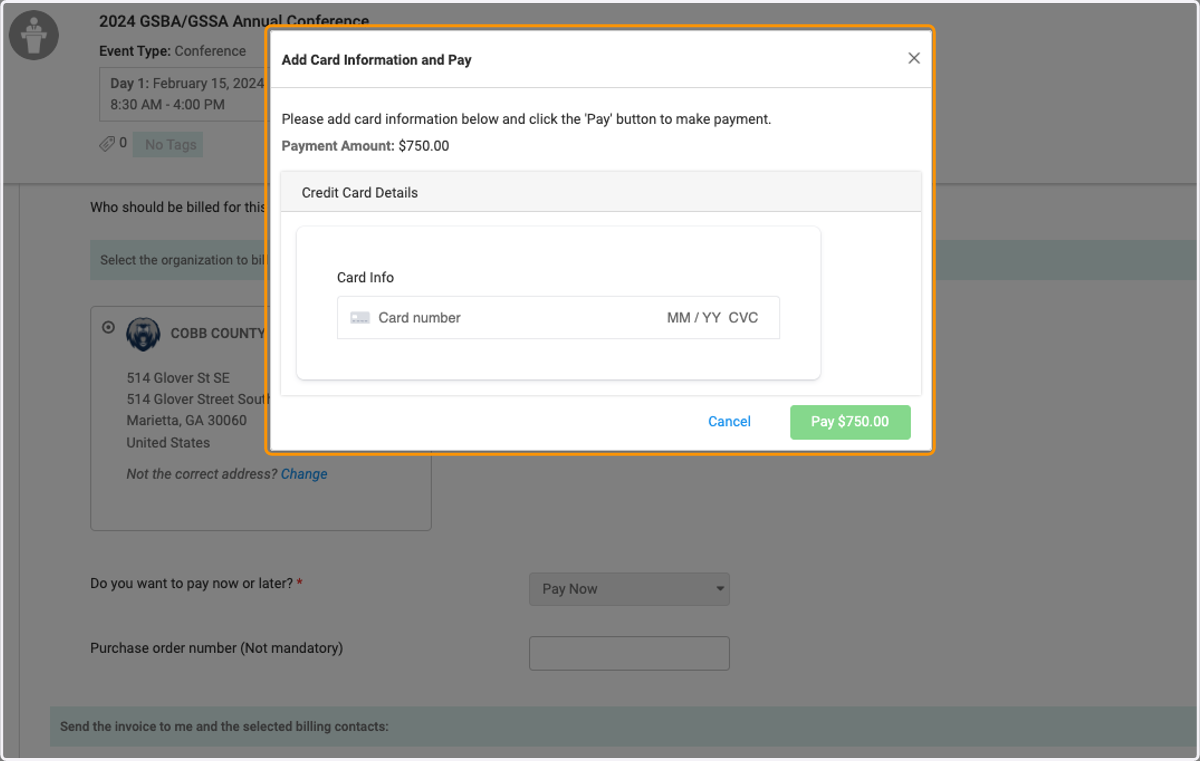Open the Pay Now dropdown

click(629, 589)
